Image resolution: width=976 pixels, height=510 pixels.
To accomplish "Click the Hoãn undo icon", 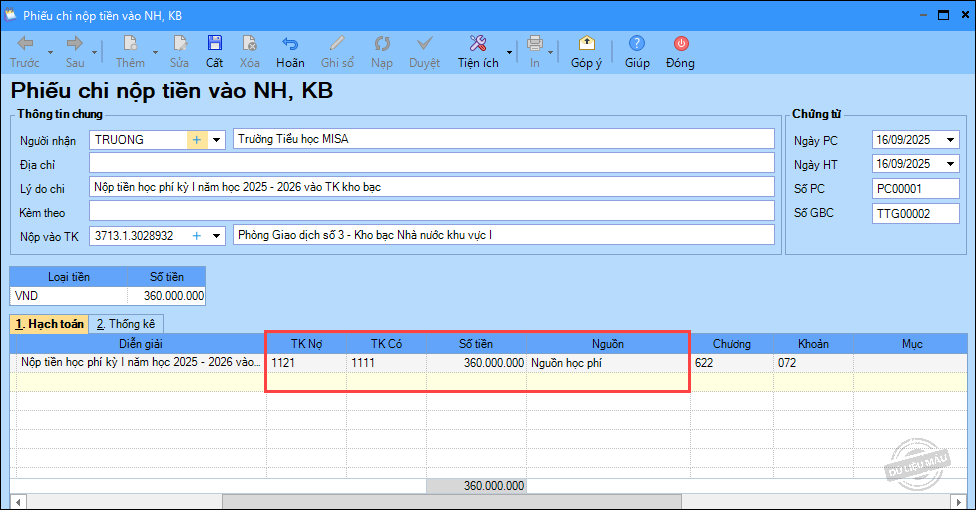I will tap(290, 44).
